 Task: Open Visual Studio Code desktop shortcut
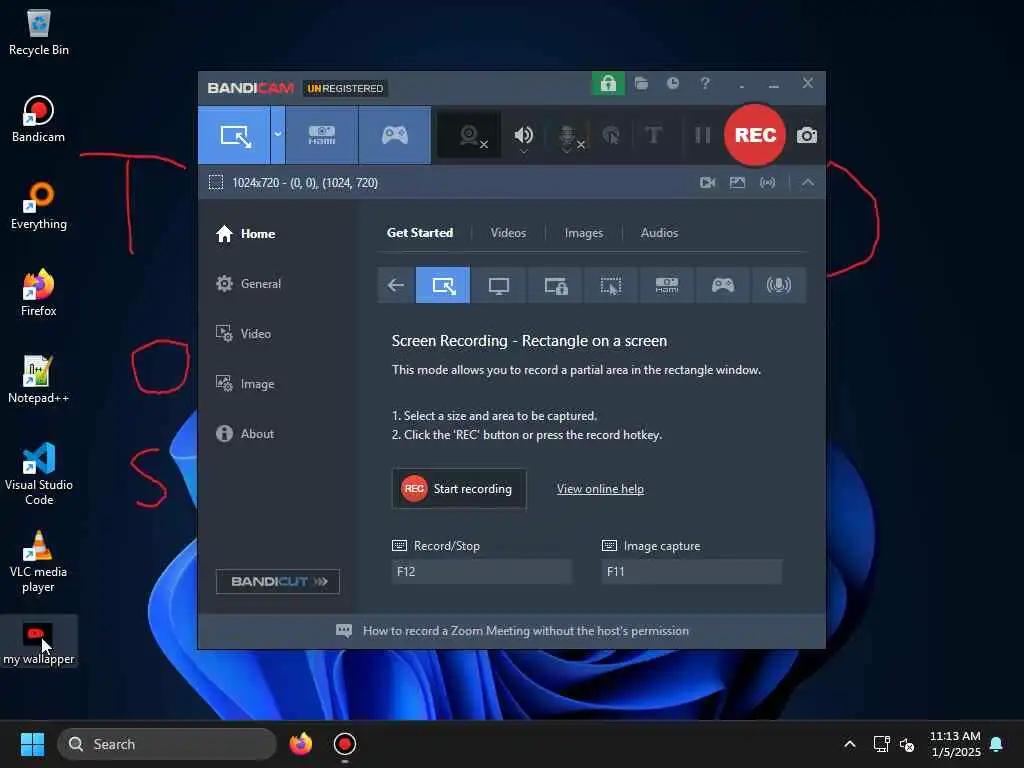39,474
